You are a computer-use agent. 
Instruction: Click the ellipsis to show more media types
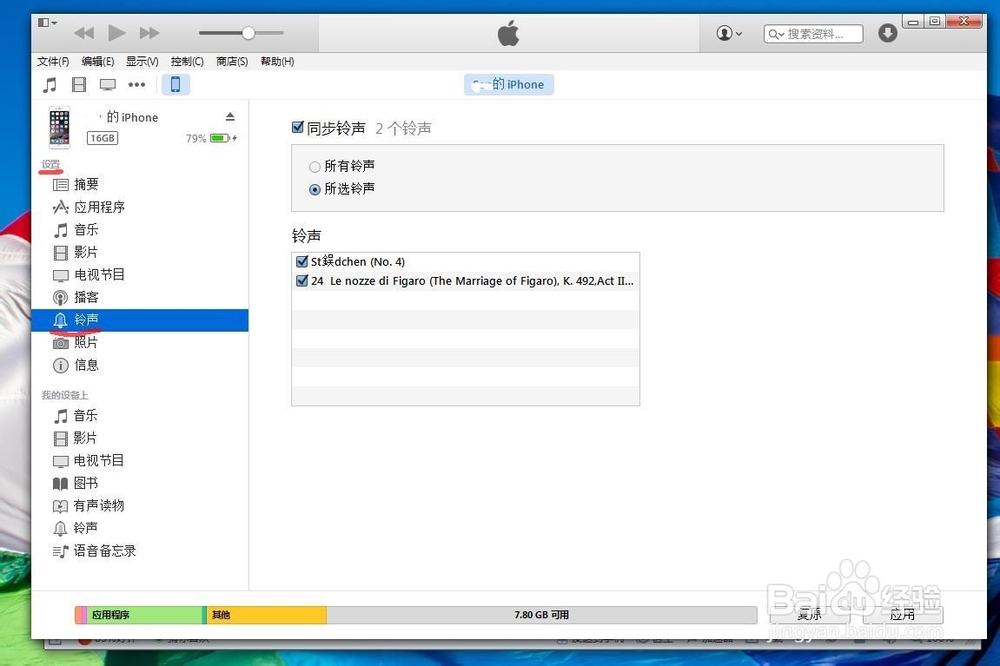[x=137, y=84]
